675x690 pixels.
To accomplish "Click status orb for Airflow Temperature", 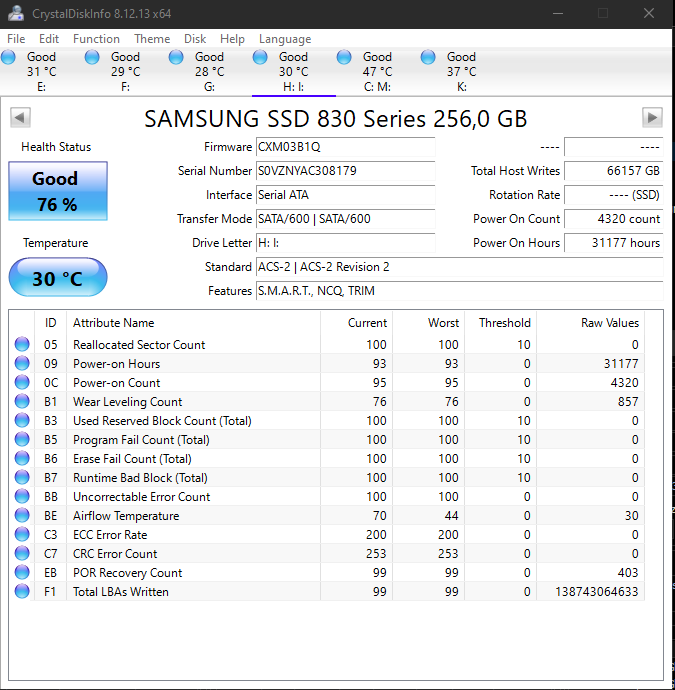I will 22,515.
